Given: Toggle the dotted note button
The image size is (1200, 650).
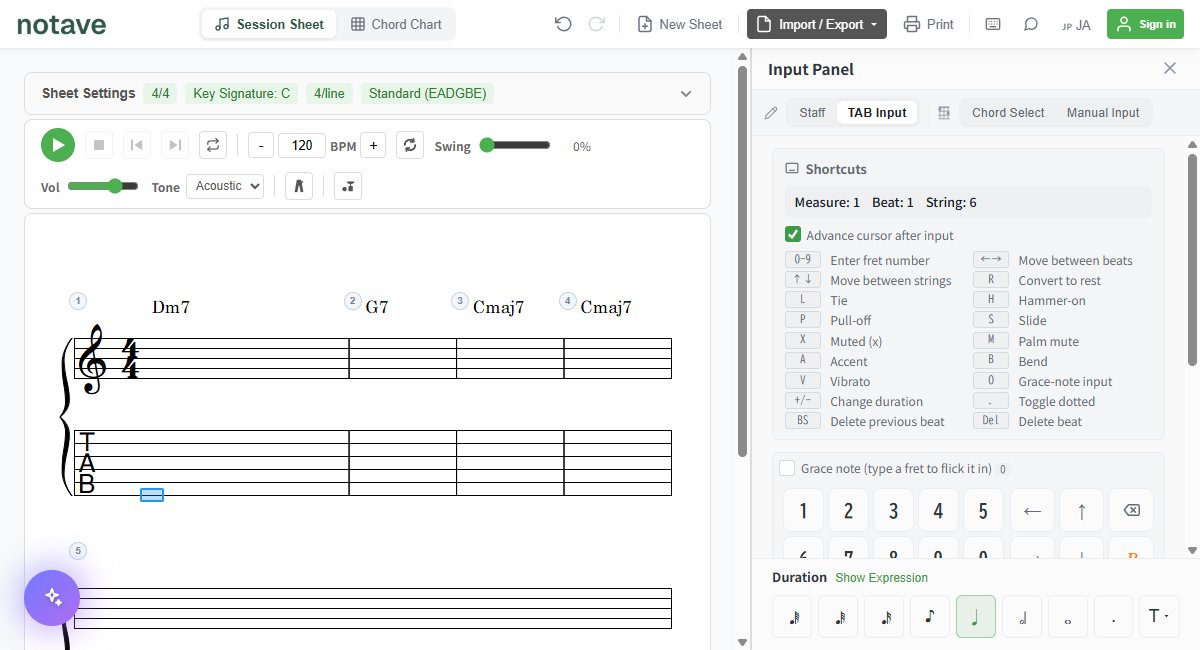Looking at the screenshot, I should click(1114, 616).
